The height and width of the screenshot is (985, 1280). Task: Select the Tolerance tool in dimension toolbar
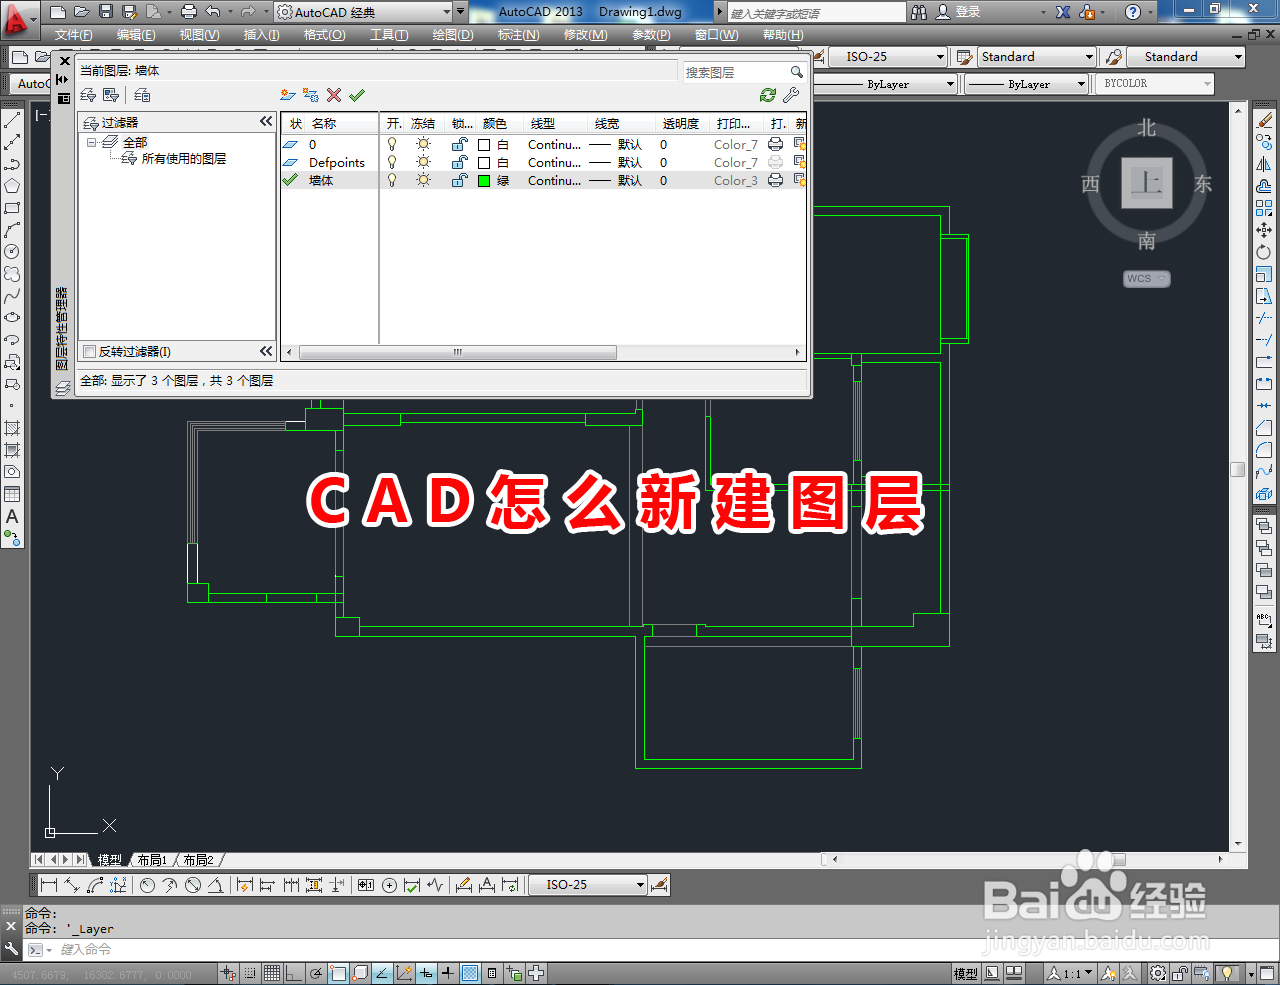coord(366,885)
